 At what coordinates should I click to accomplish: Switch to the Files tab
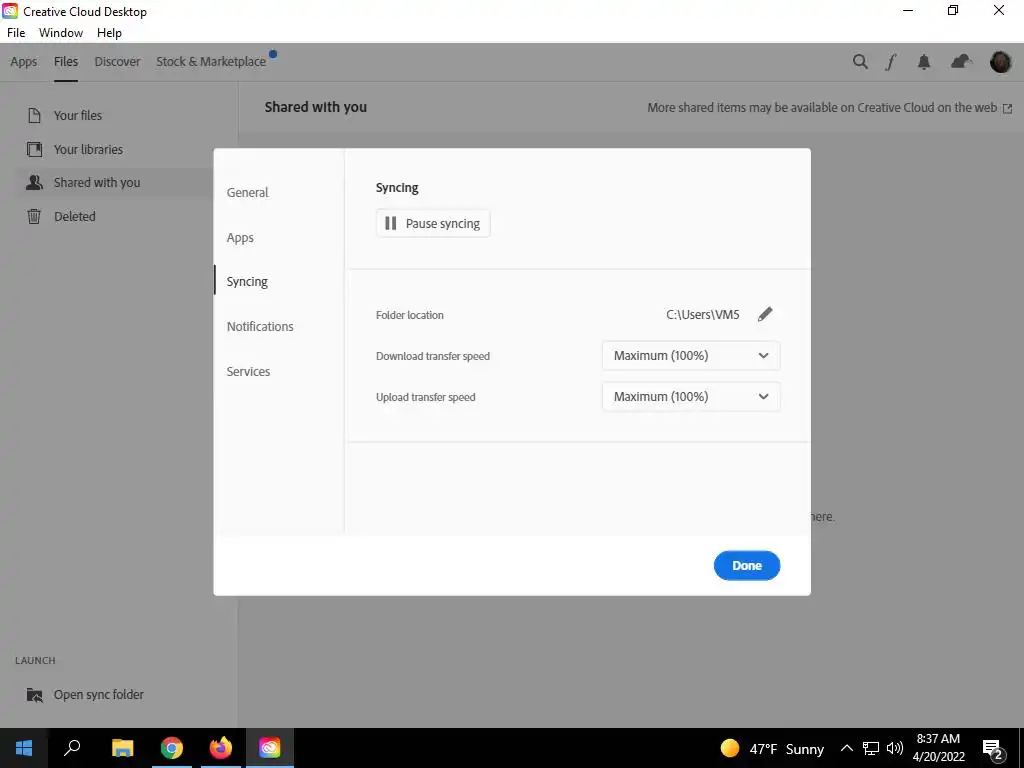tap(66, 61)
